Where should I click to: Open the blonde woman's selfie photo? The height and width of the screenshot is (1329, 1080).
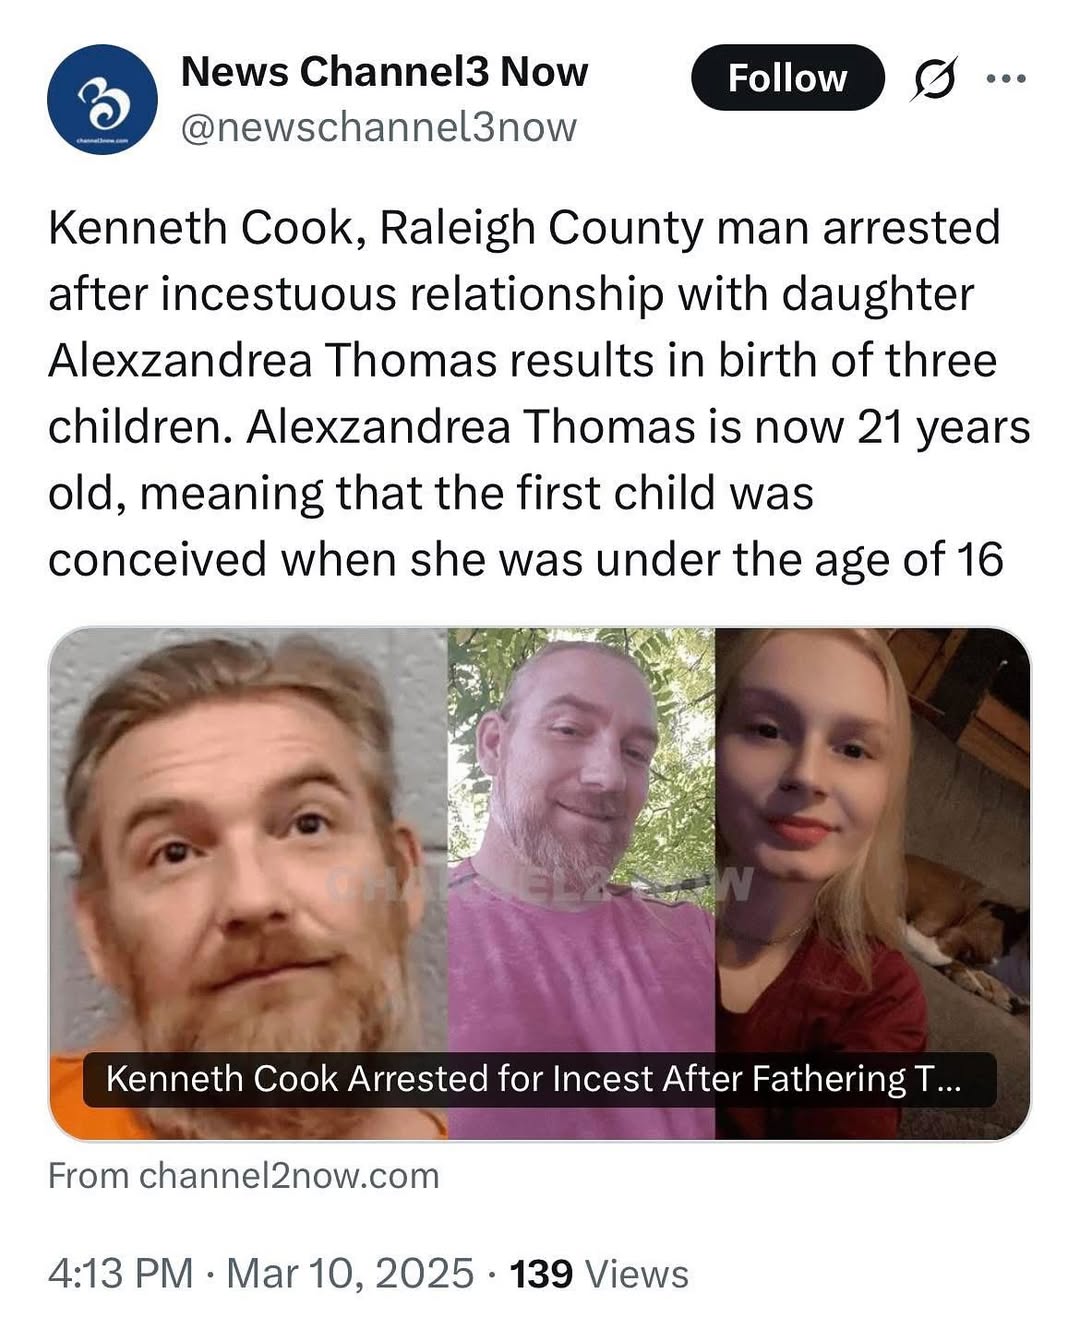click(872, 883)
